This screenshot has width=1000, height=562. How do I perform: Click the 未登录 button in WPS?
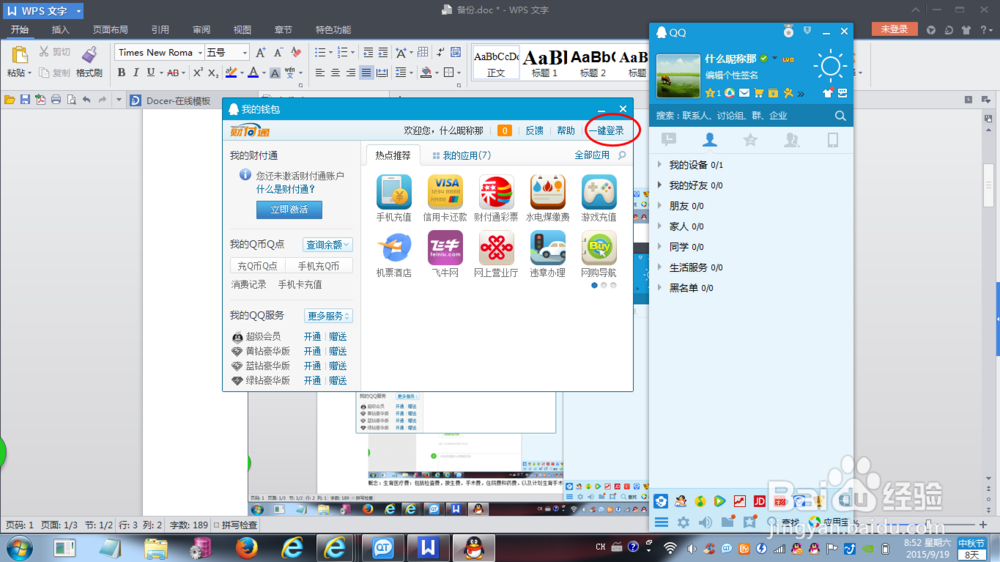894,29
